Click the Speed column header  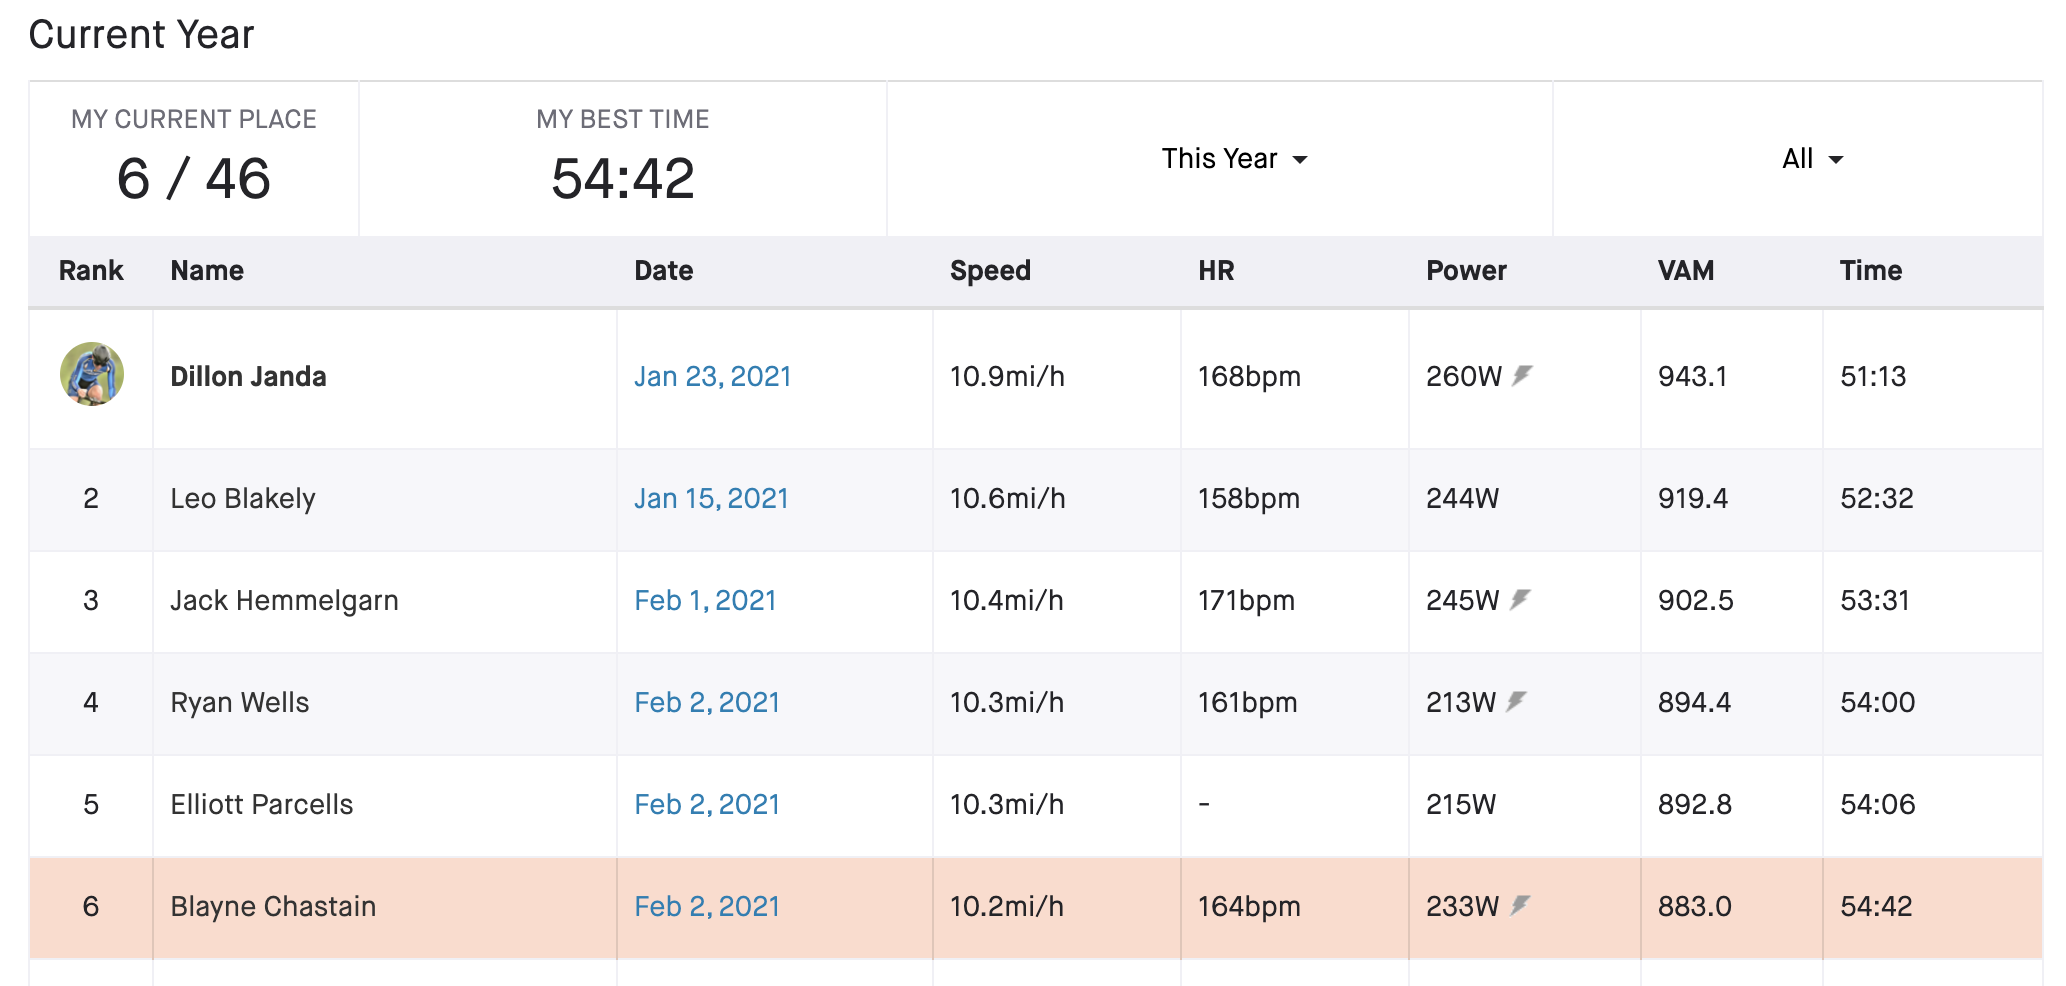tap(990, 271)
